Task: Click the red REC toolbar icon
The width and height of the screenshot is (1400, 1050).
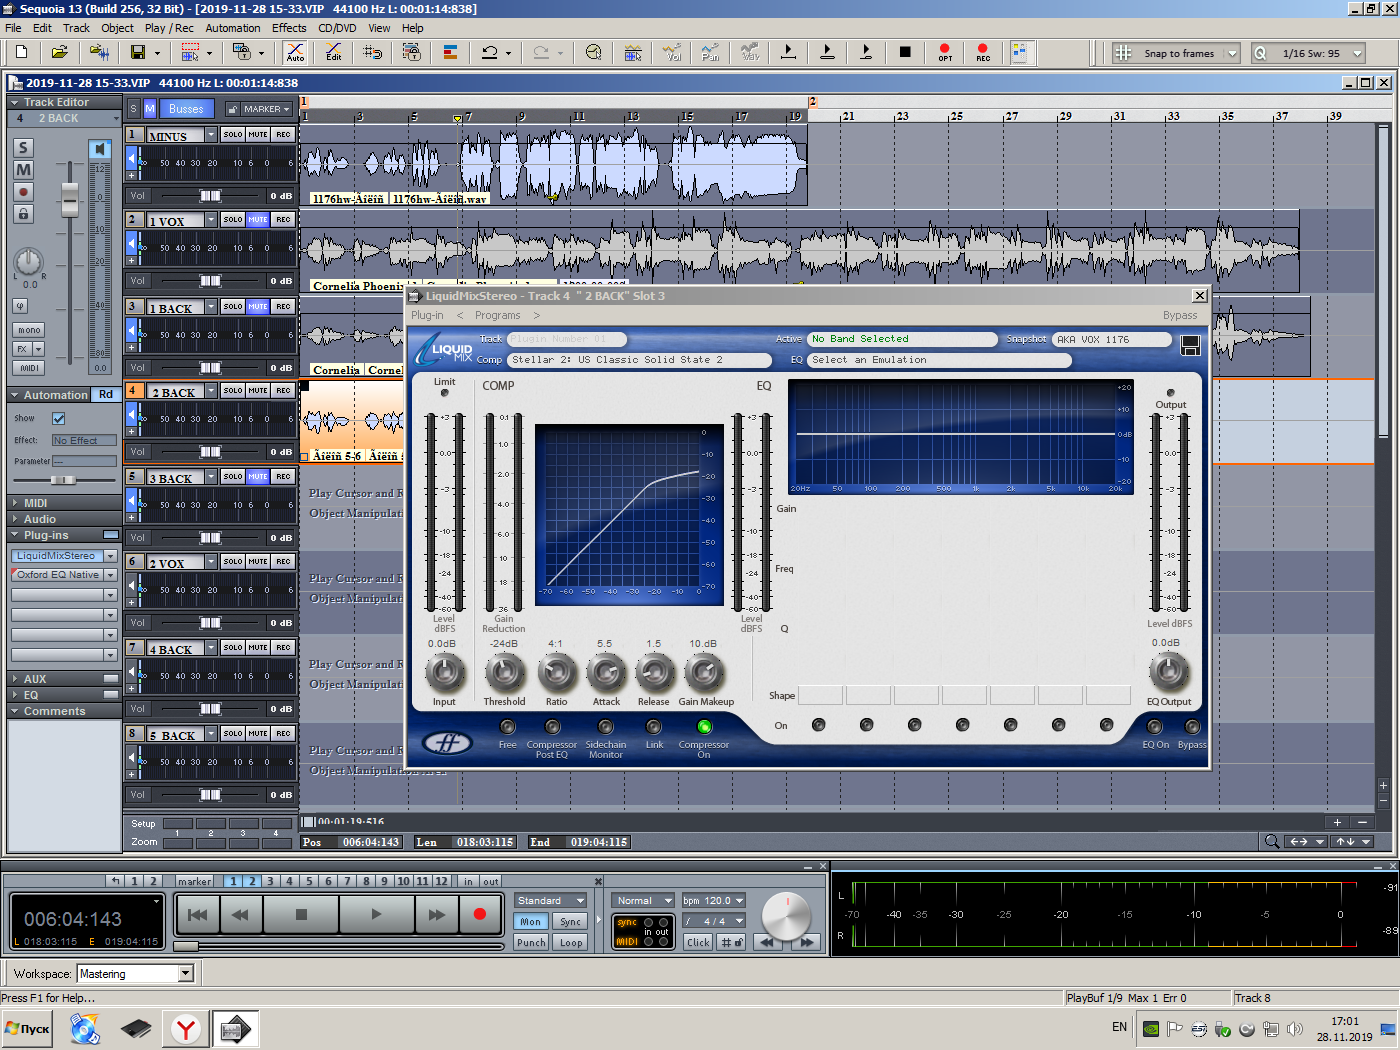Action: pyautogui.click(x=983, y=52)
